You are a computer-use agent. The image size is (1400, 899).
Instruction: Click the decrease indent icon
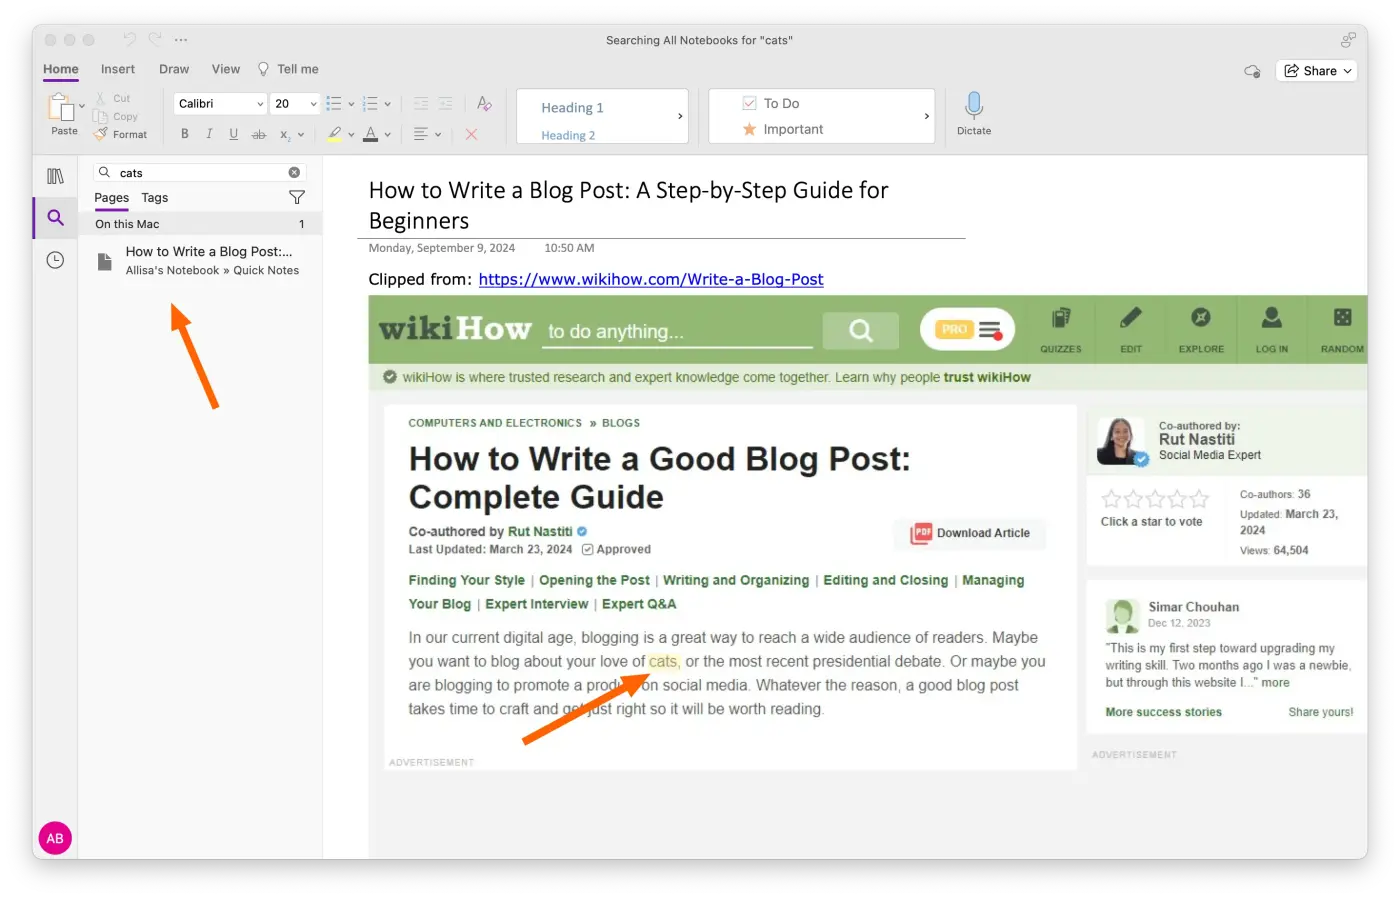[x=421, y=104]
